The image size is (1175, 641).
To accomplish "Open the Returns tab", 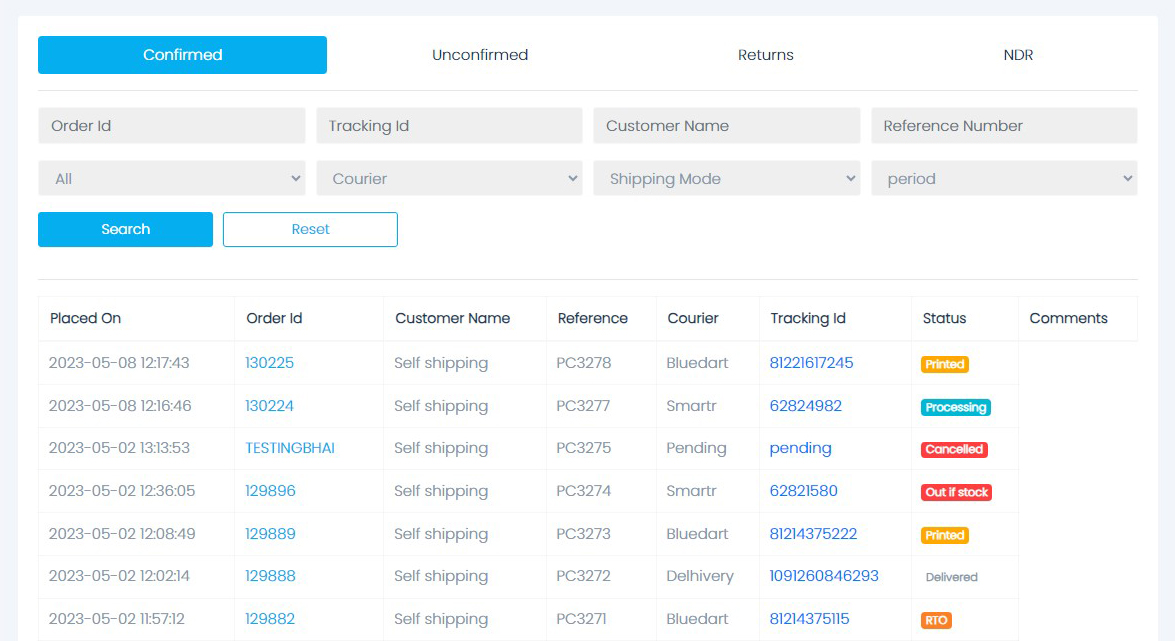I will pos(765,55).
